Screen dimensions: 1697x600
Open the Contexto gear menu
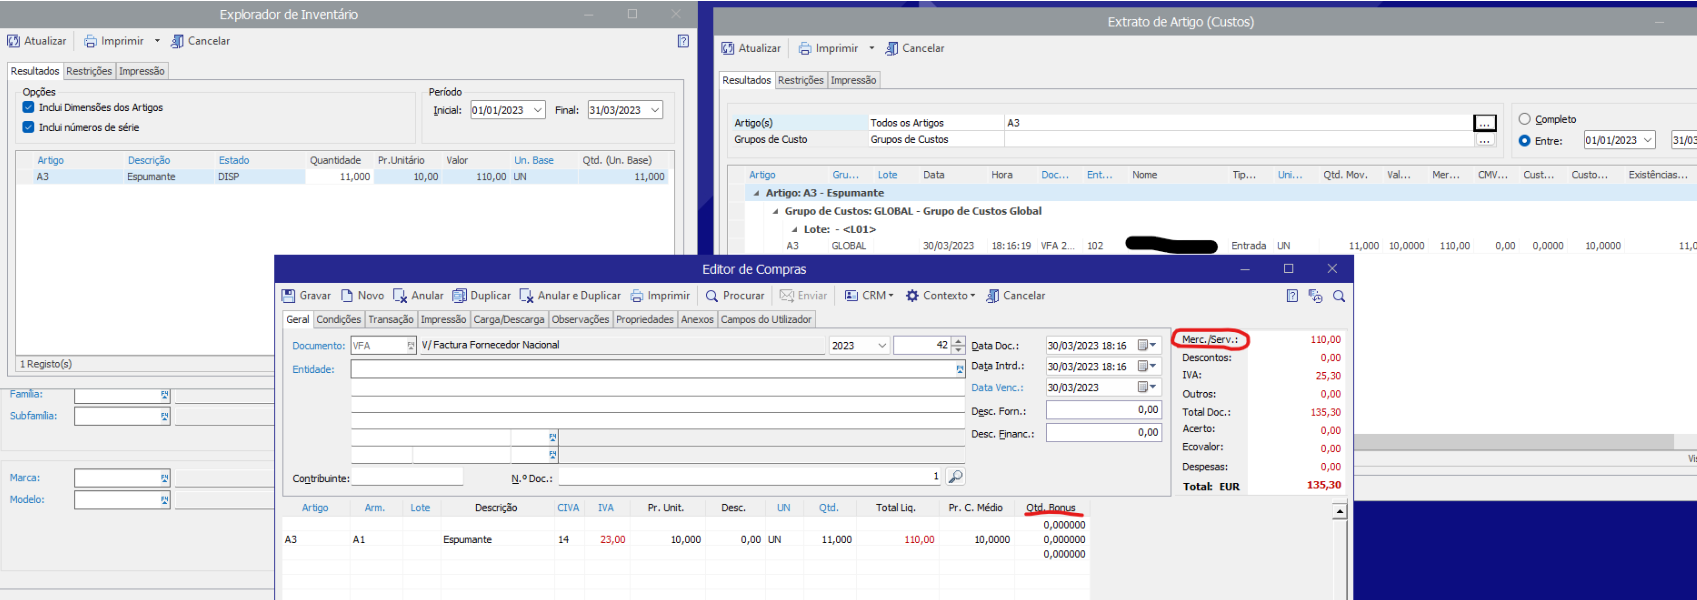912,296
